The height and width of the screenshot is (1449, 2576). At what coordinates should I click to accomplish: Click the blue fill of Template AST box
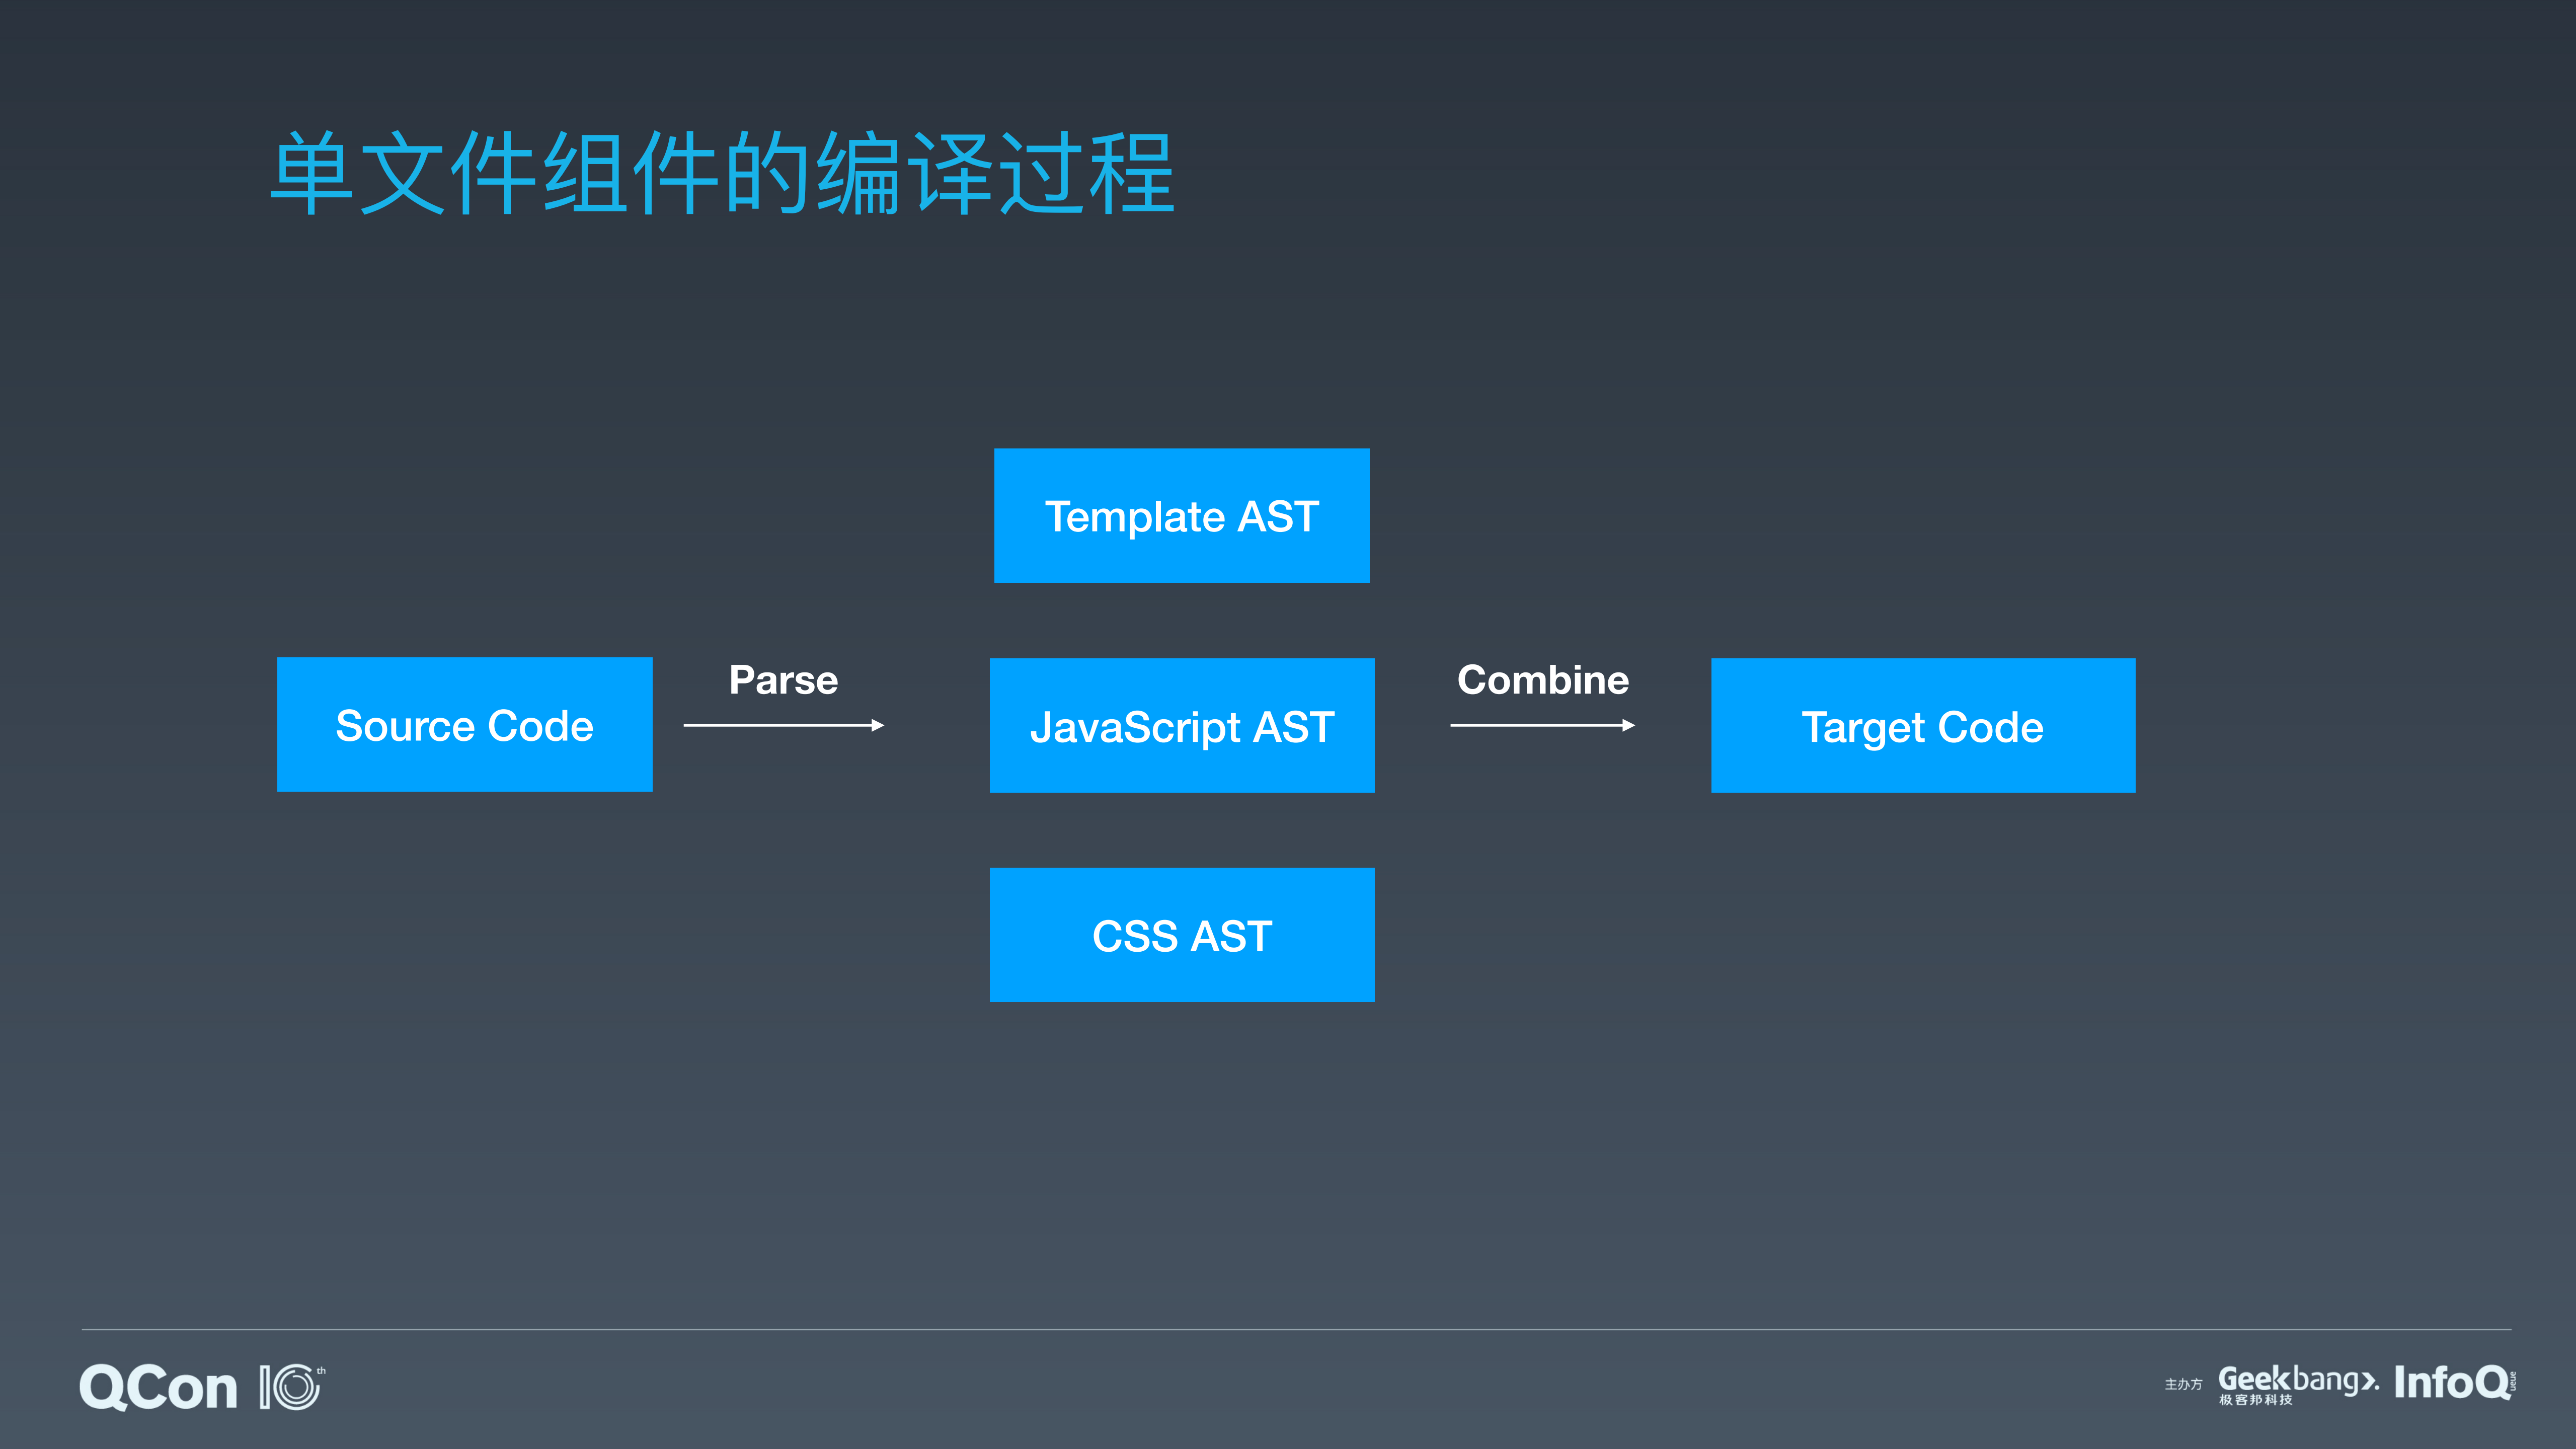[x=1182, y=516]
